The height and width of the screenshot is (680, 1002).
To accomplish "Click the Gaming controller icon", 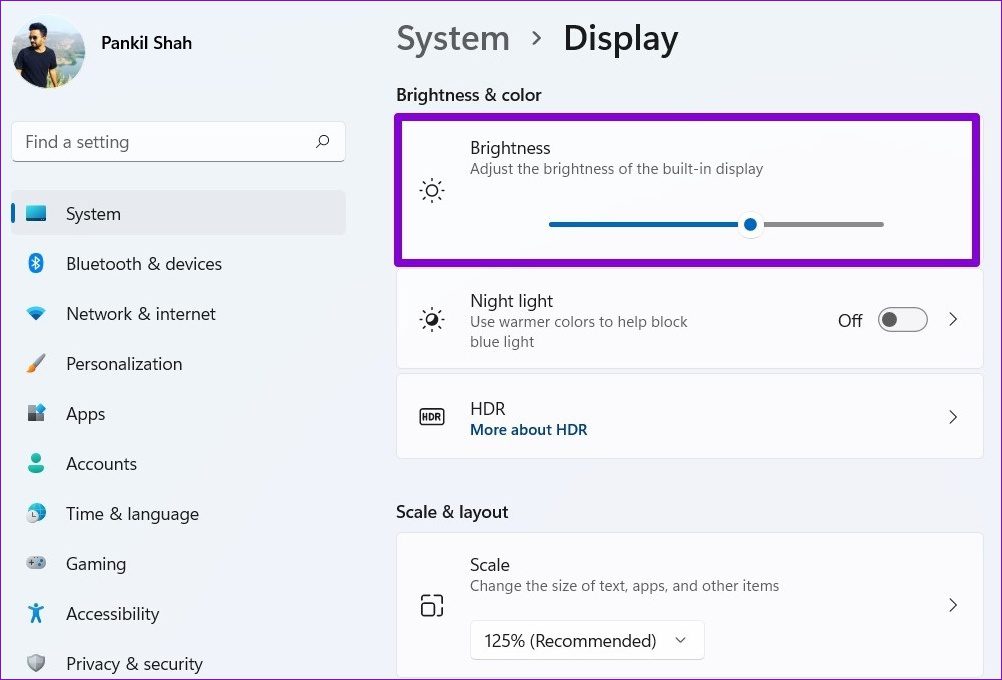I will click(x=36, y=564).
